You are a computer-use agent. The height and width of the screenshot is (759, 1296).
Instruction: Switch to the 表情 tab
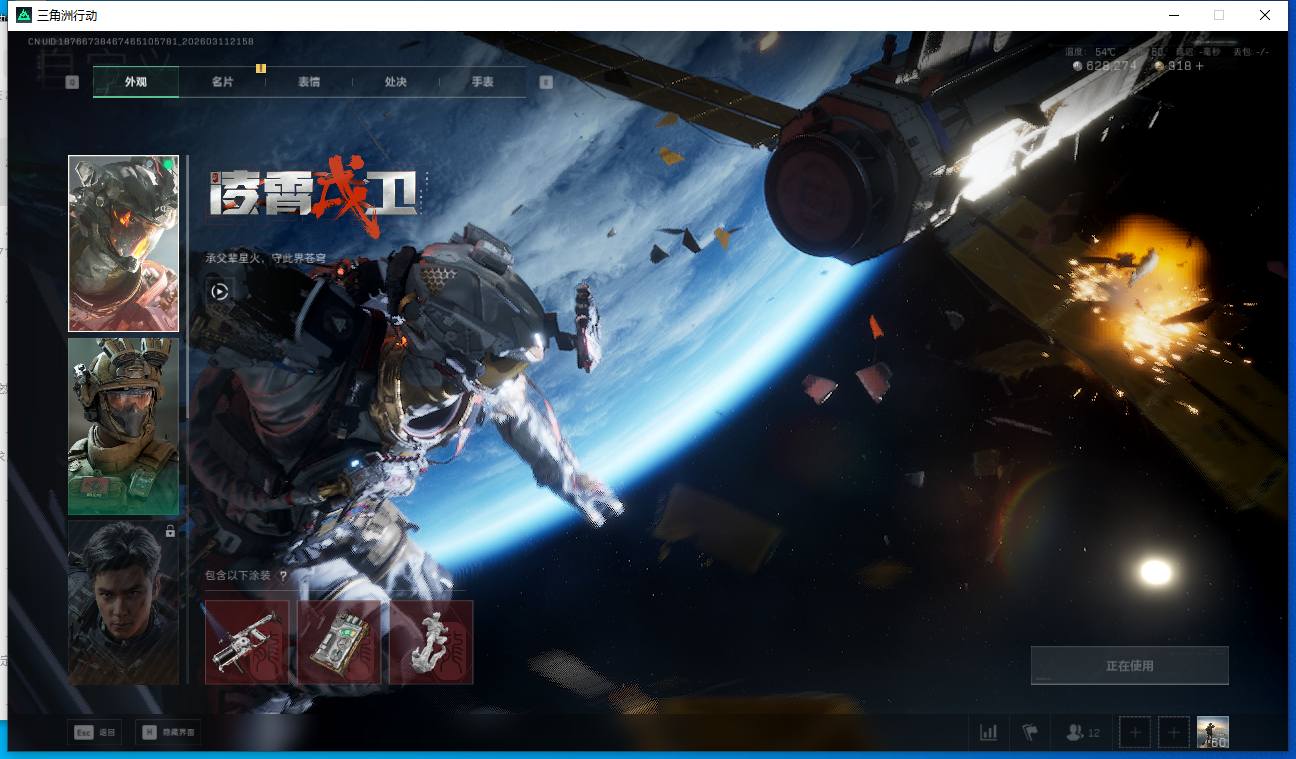click(309, 82)
